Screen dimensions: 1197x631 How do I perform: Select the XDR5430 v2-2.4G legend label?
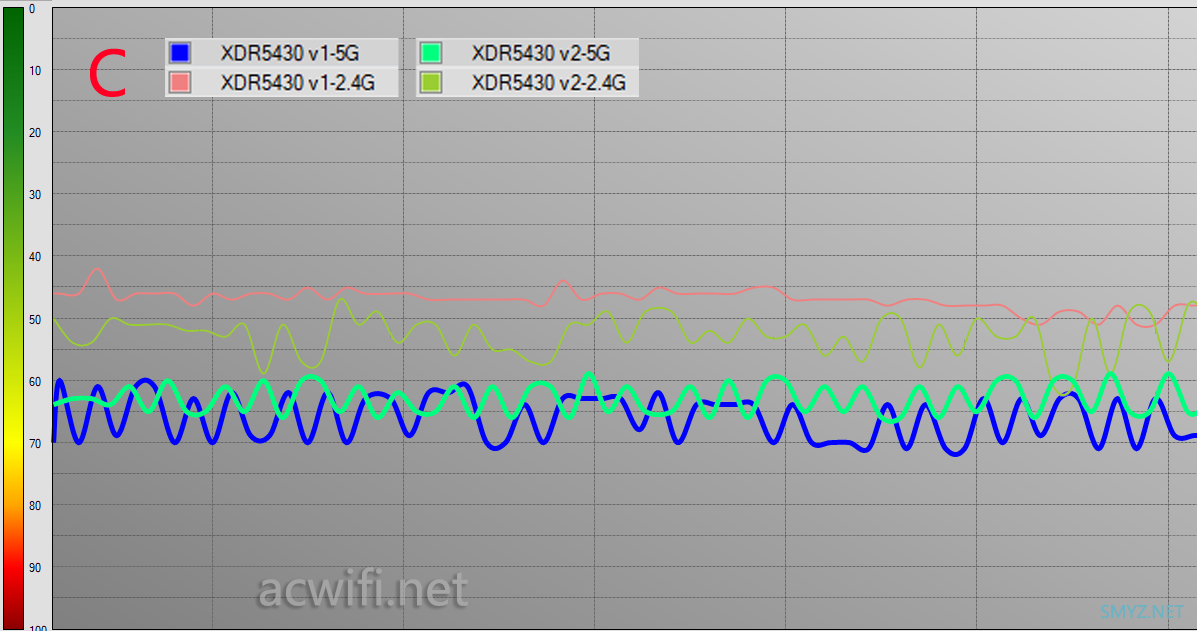[x=549, y=82]
